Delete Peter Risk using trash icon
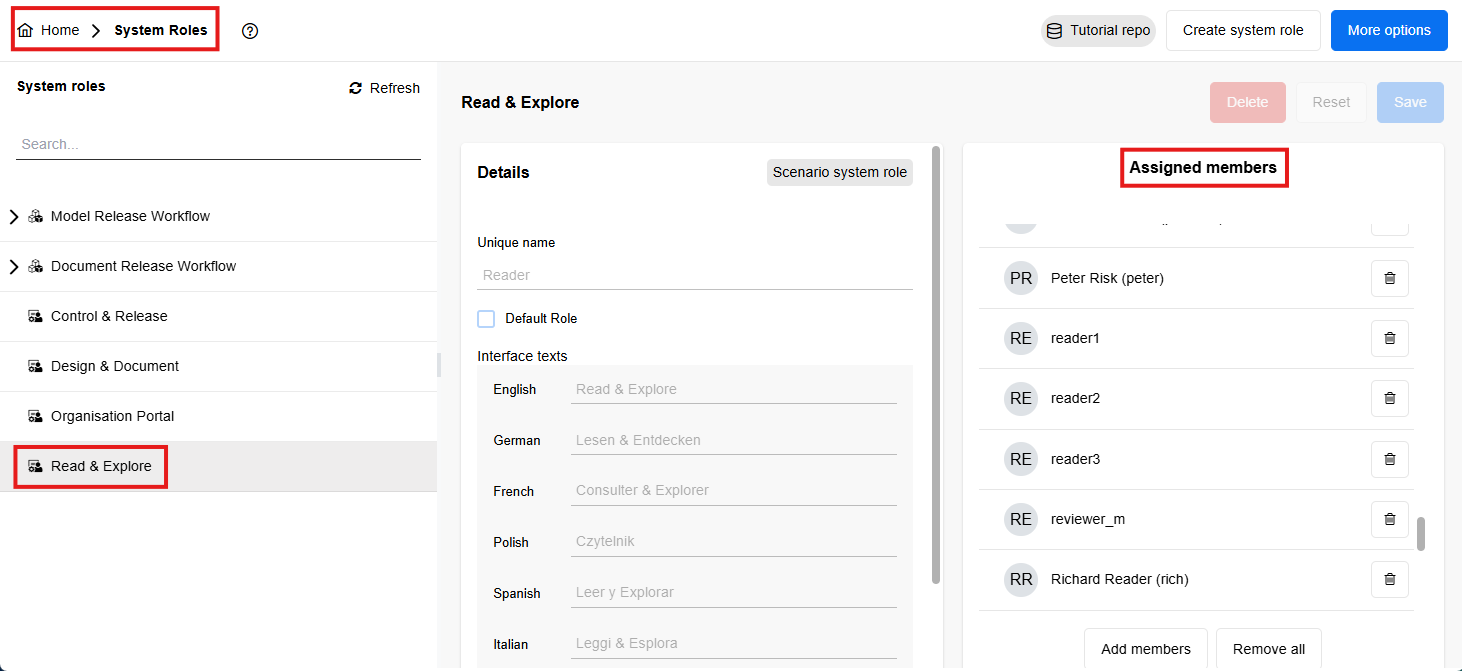1462x671 pixels. (1389, 278)
